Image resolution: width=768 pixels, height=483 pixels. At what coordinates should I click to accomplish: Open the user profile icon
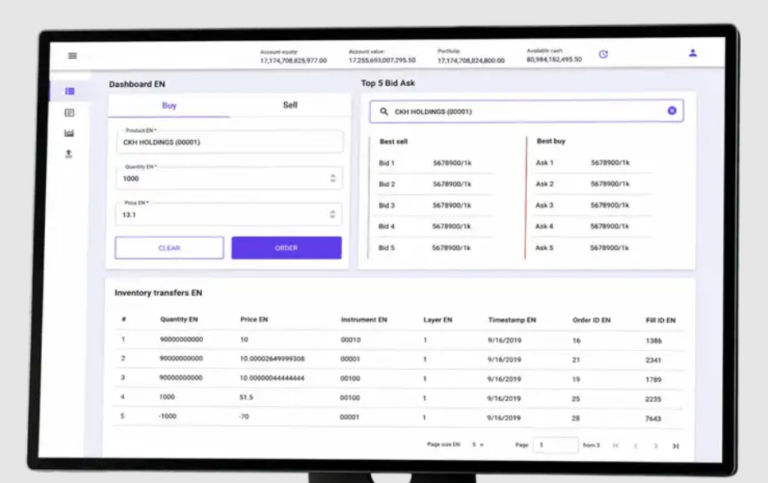tap(693, 53)
